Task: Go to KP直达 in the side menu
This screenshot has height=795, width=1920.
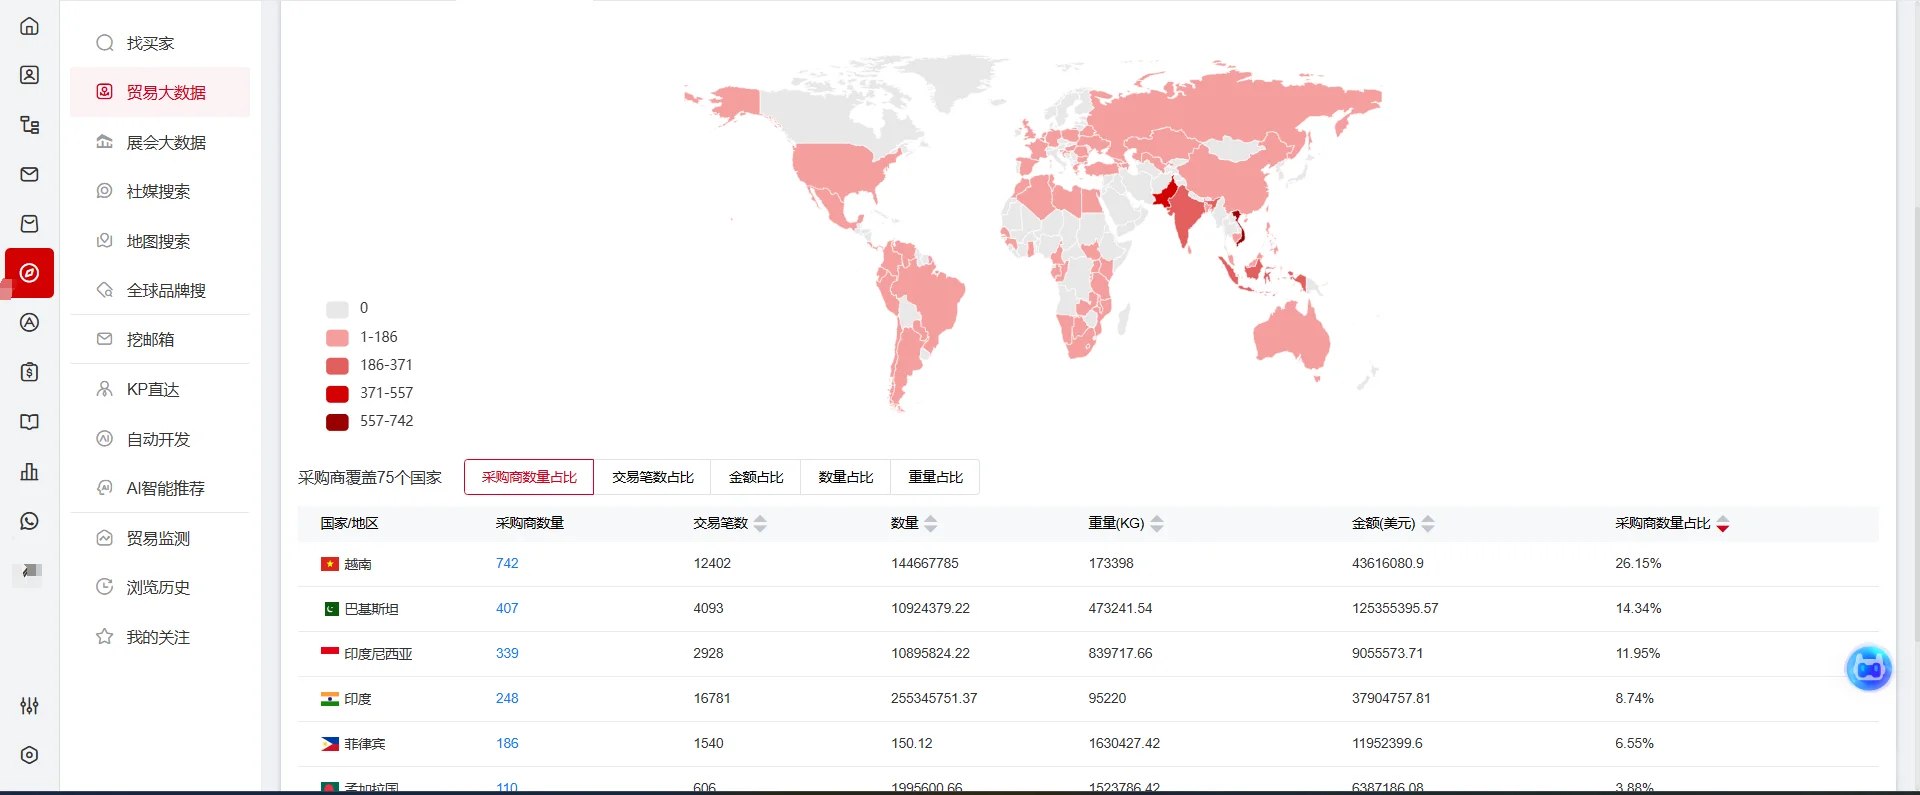Action: (x=160, y=389)
